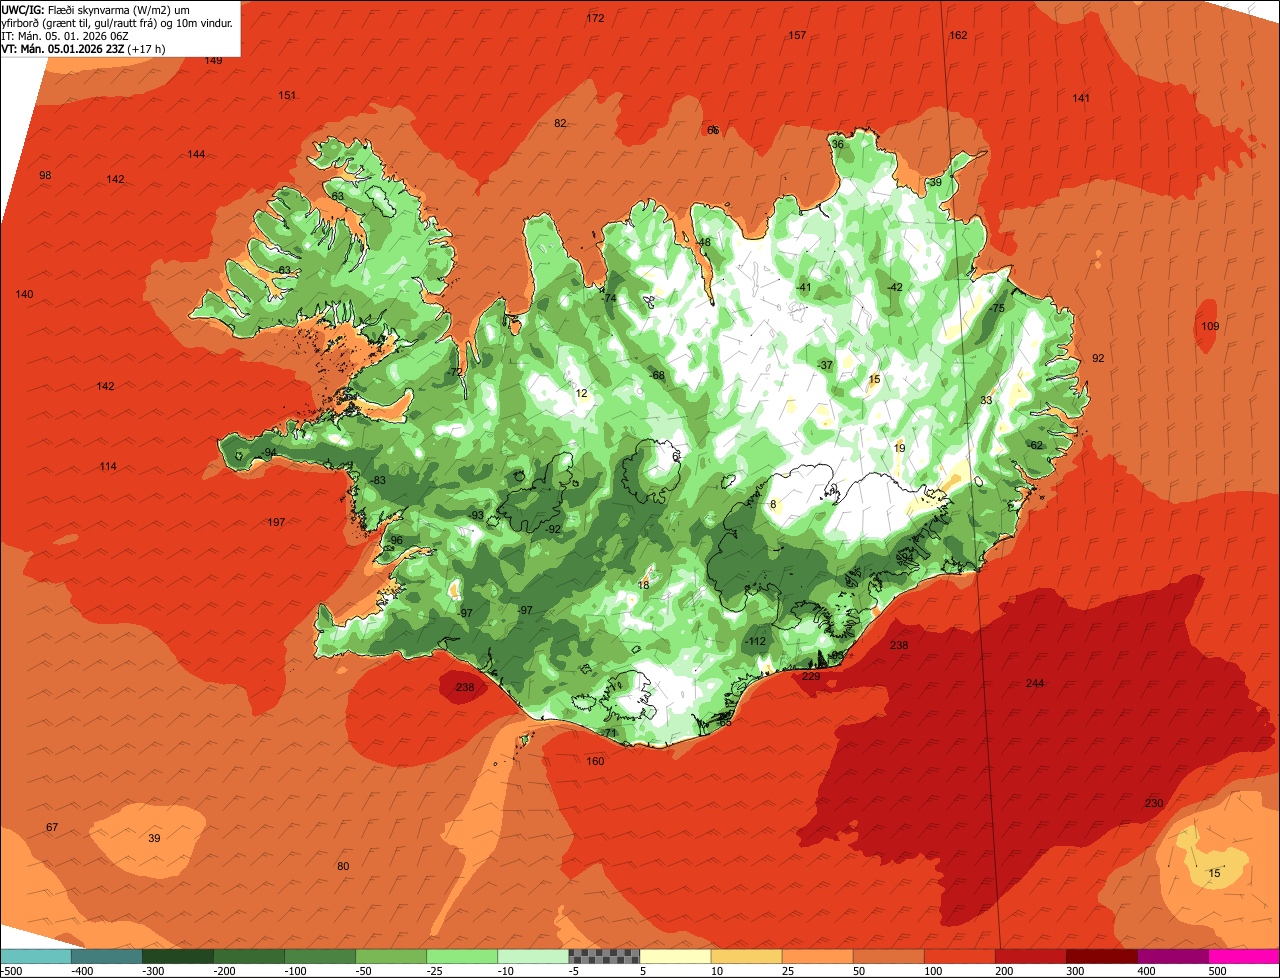Click the map value 162 near the meridian line
1280x978 pixels.
click(x=958, y=35)
